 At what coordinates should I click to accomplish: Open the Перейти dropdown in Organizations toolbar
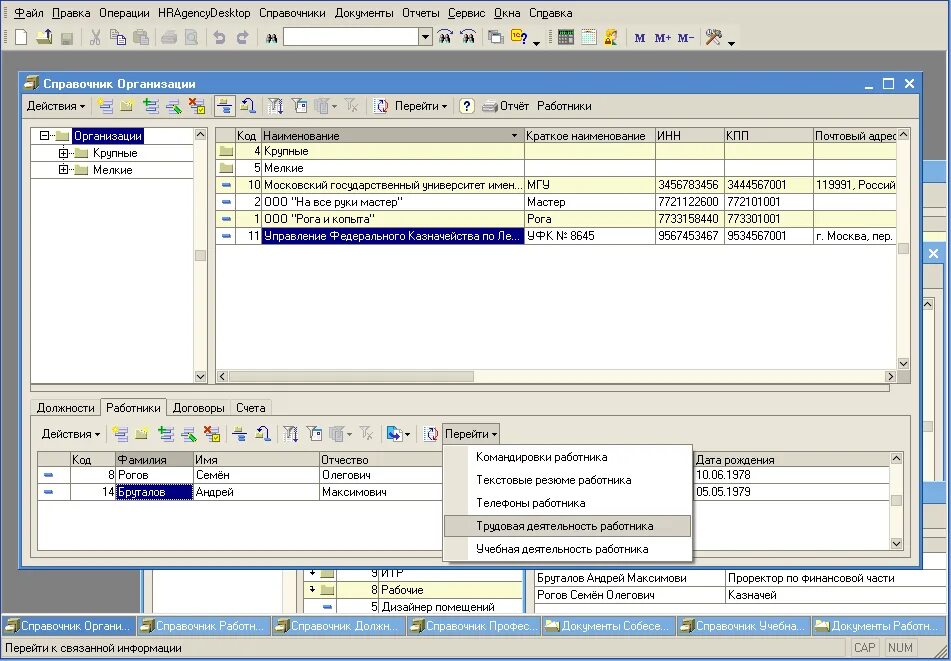421,106
